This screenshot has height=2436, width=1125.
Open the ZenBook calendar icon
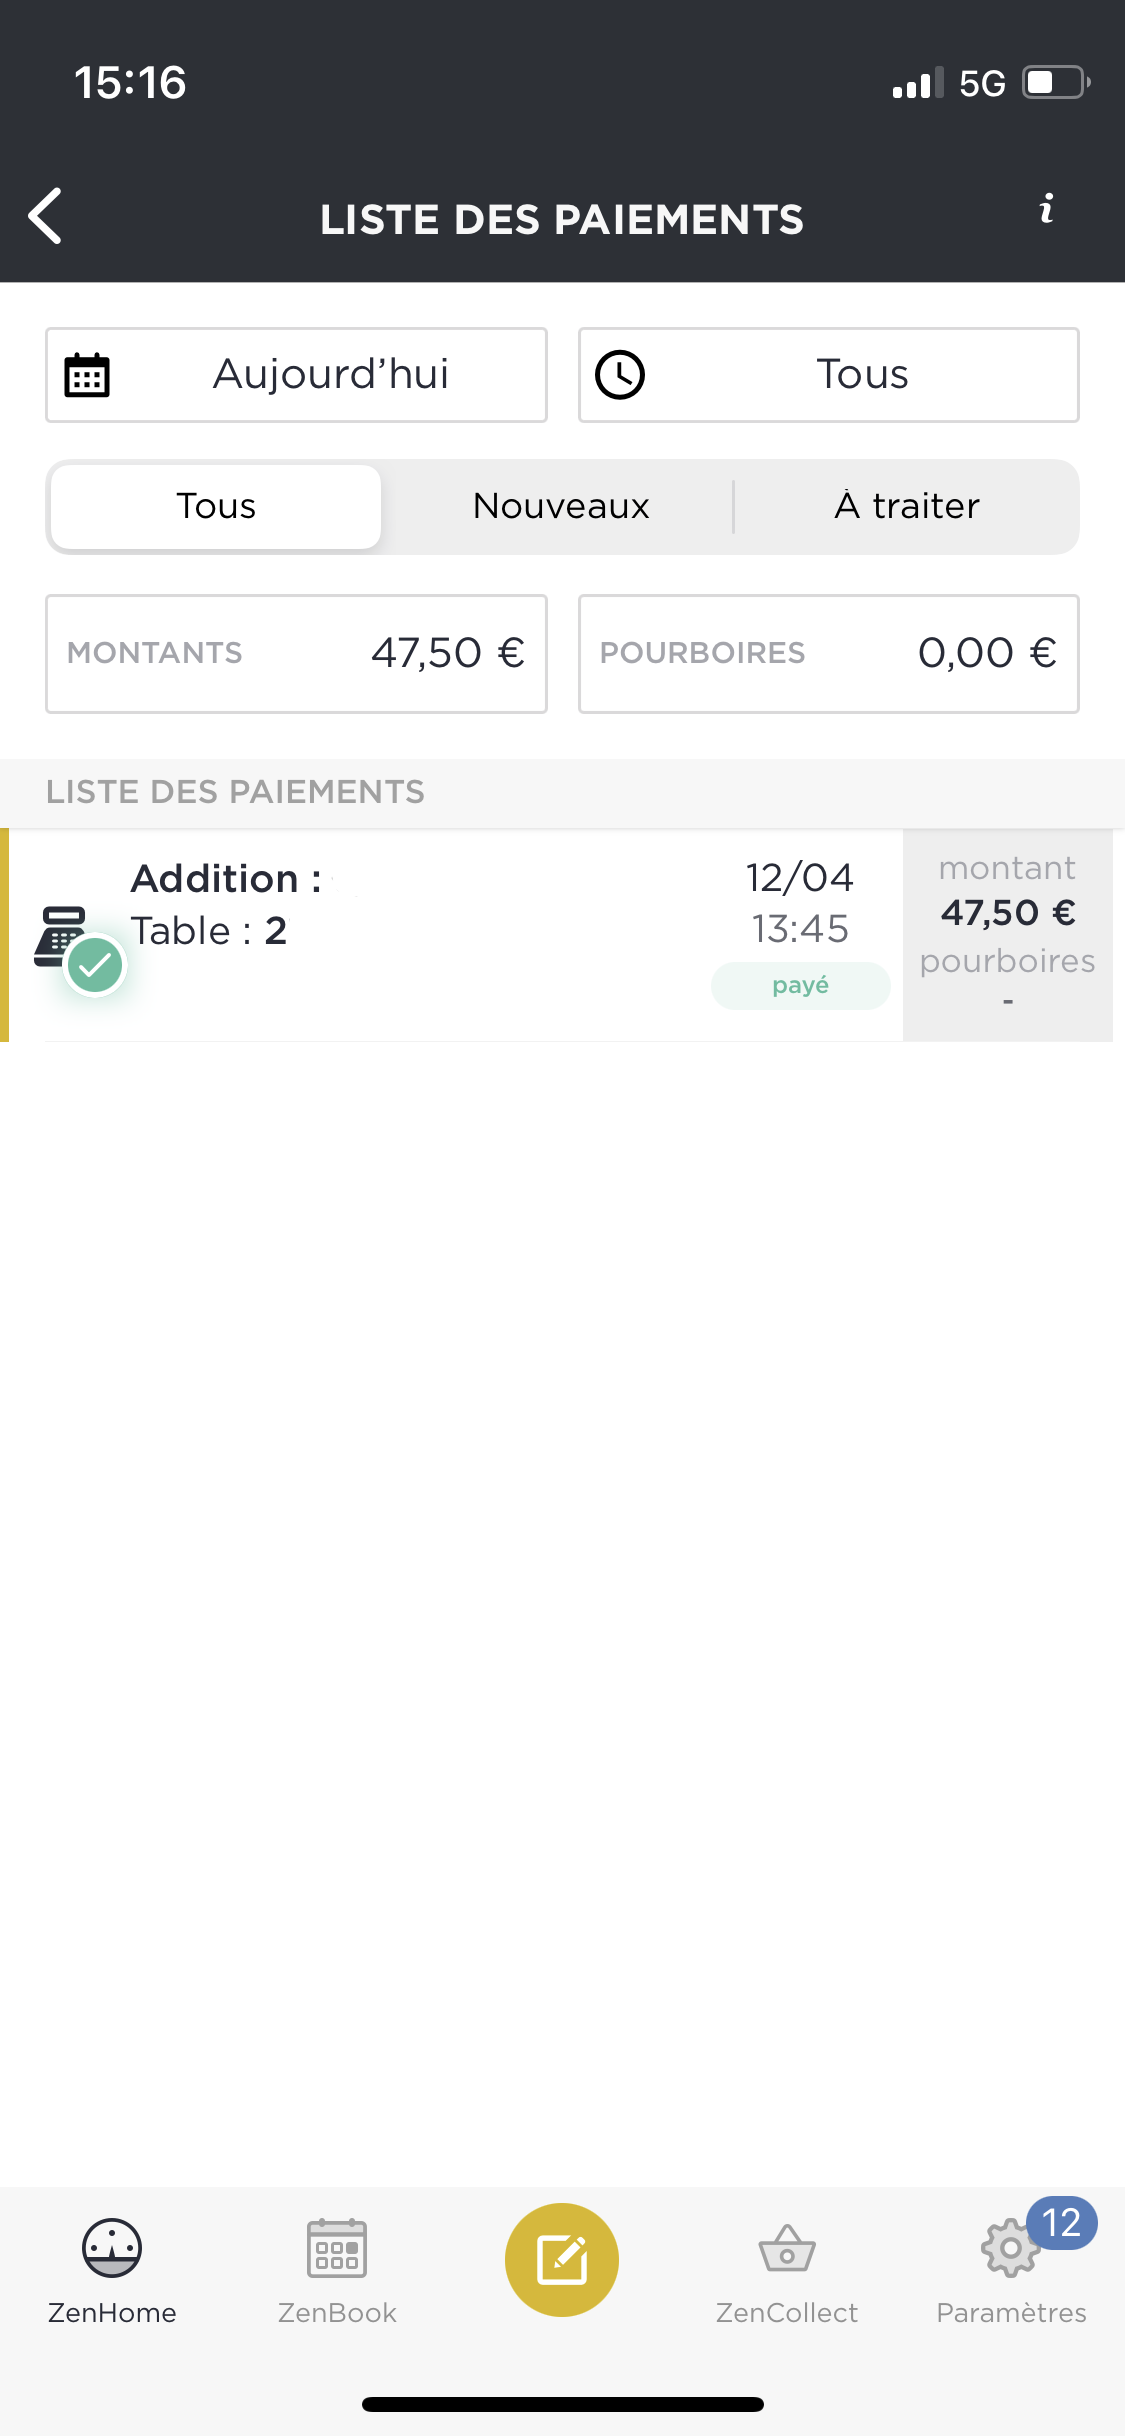click(x=337, y=2248)
